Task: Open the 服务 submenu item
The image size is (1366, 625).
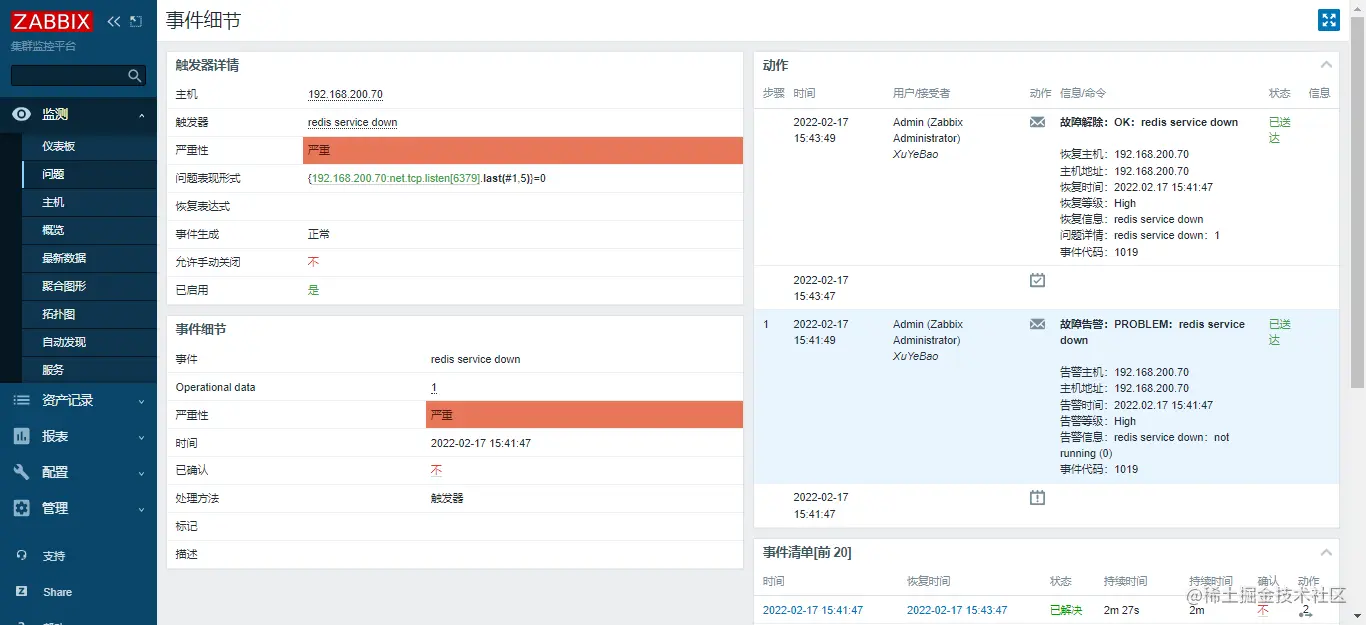Action: (53, 370)
